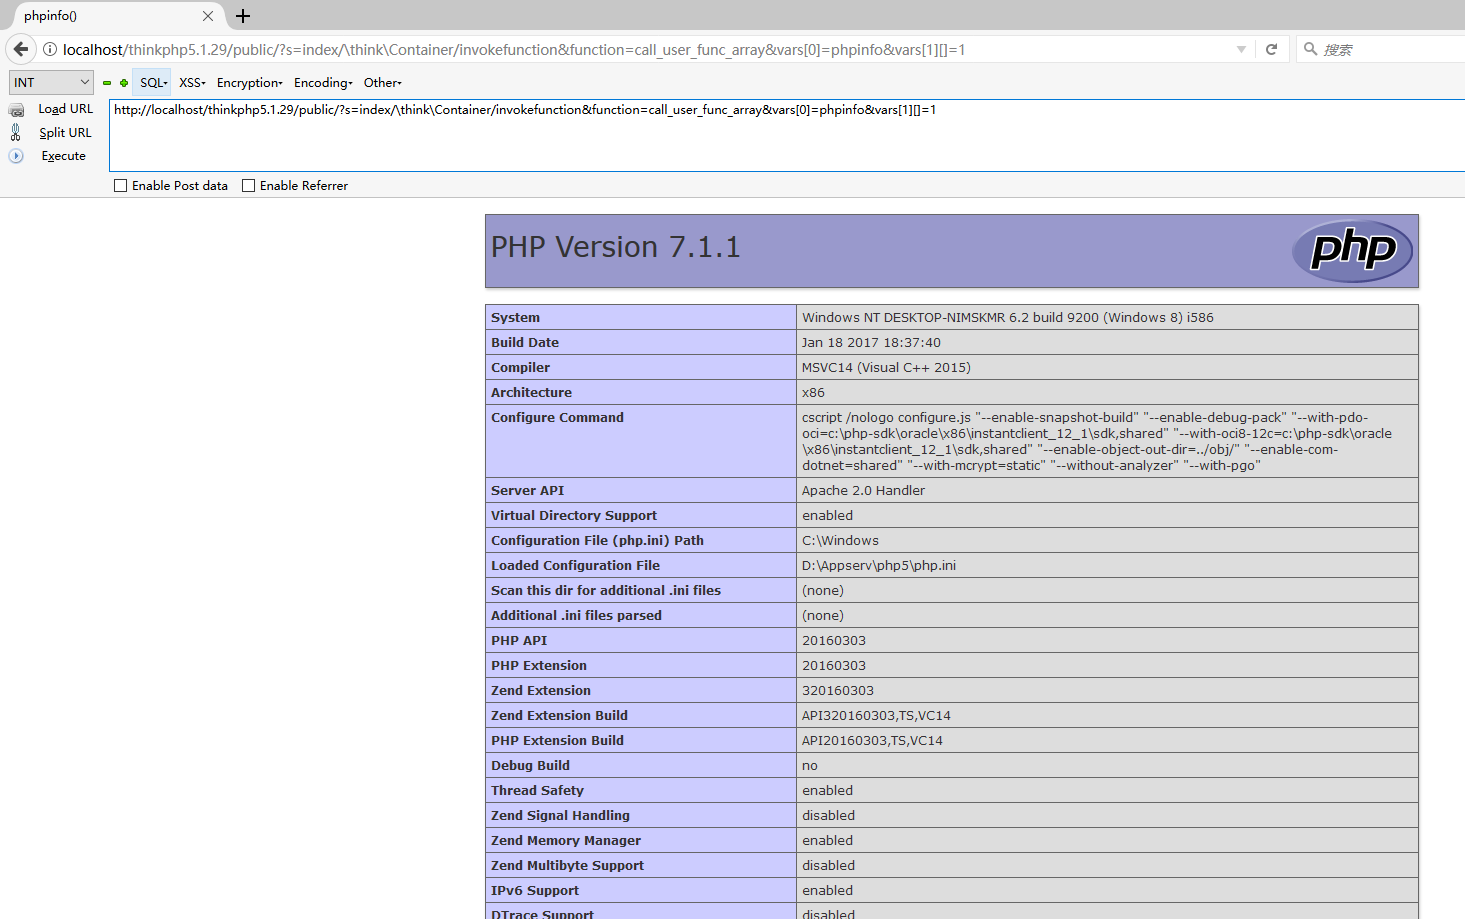This screenshot has height=919, width=1465.
Task: Click Virtual Directory Support label
Action: coord(574,516)
